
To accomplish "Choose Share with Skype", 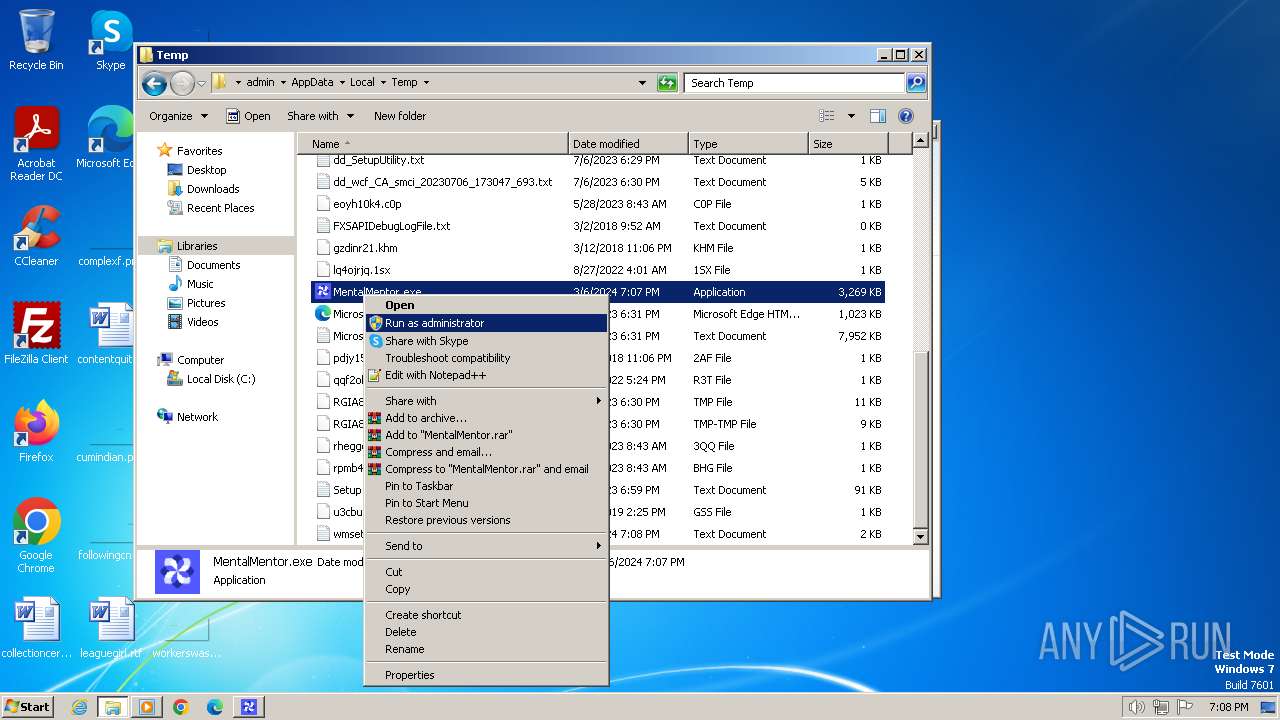I will [x=486, y=341].
